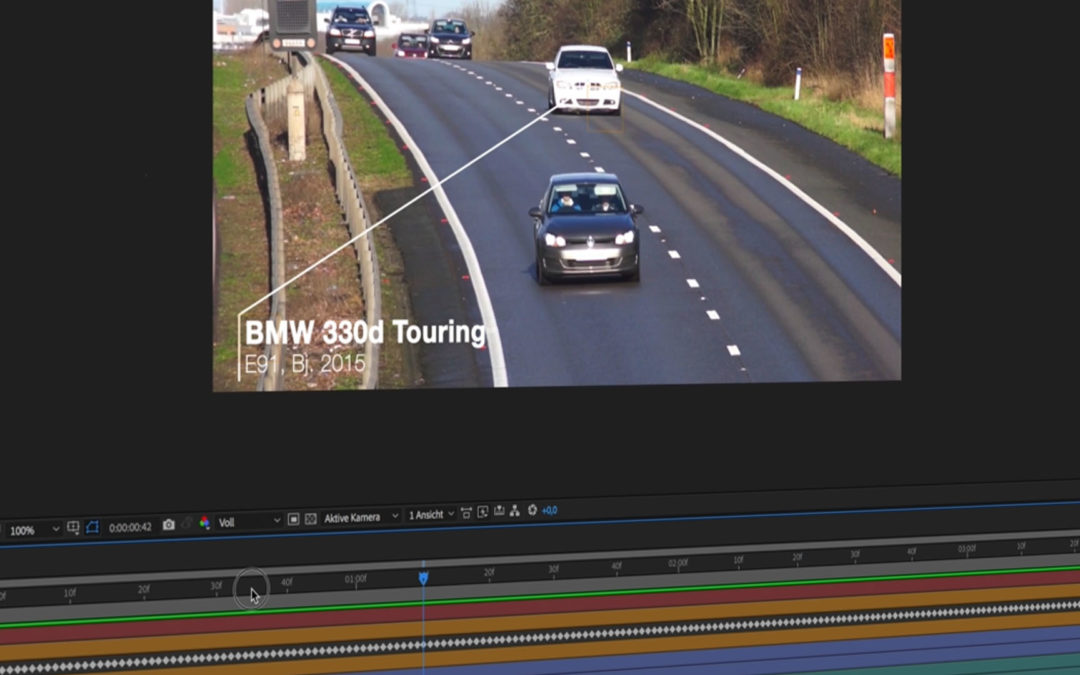Click the dark VW car in the preview
Image resolution: width=1080 pixels, height=675 pixels.
tap(586, 227)
